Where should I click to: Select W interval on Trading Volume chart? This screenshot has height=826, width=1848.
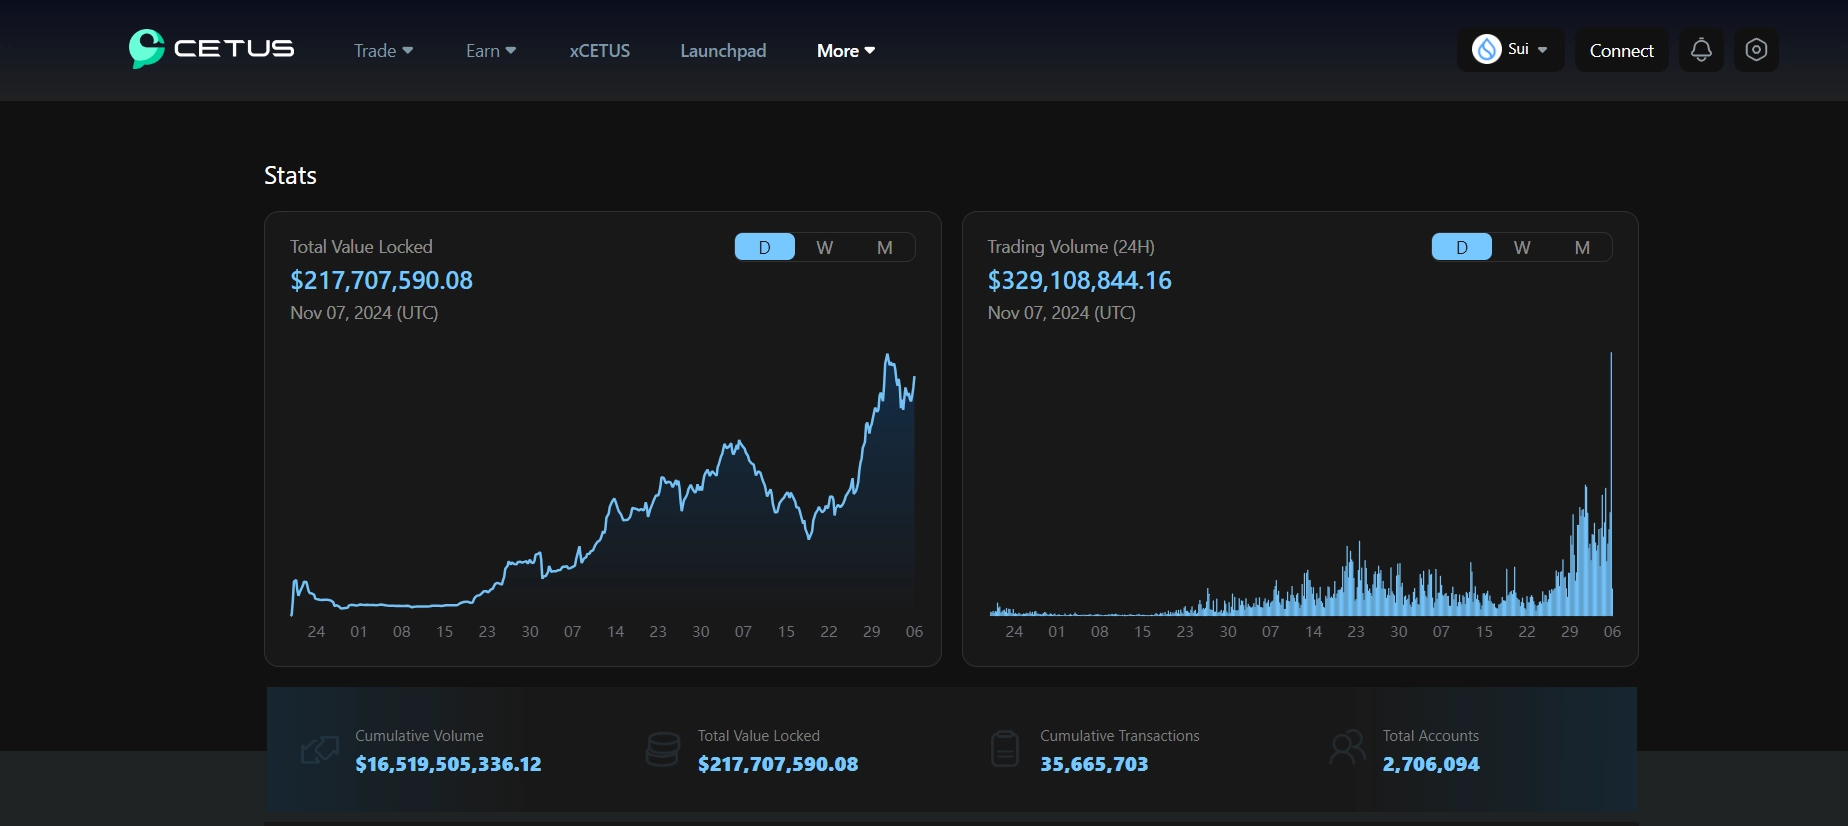point(1522,247)
